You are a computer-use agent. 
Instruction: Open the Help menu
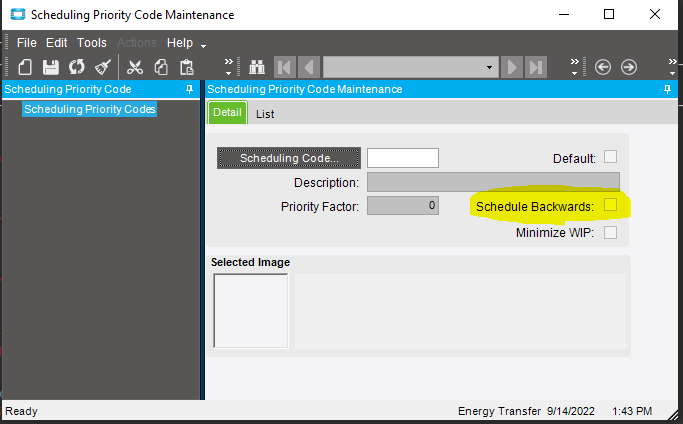pyautogui.click(x=180, y=43)
